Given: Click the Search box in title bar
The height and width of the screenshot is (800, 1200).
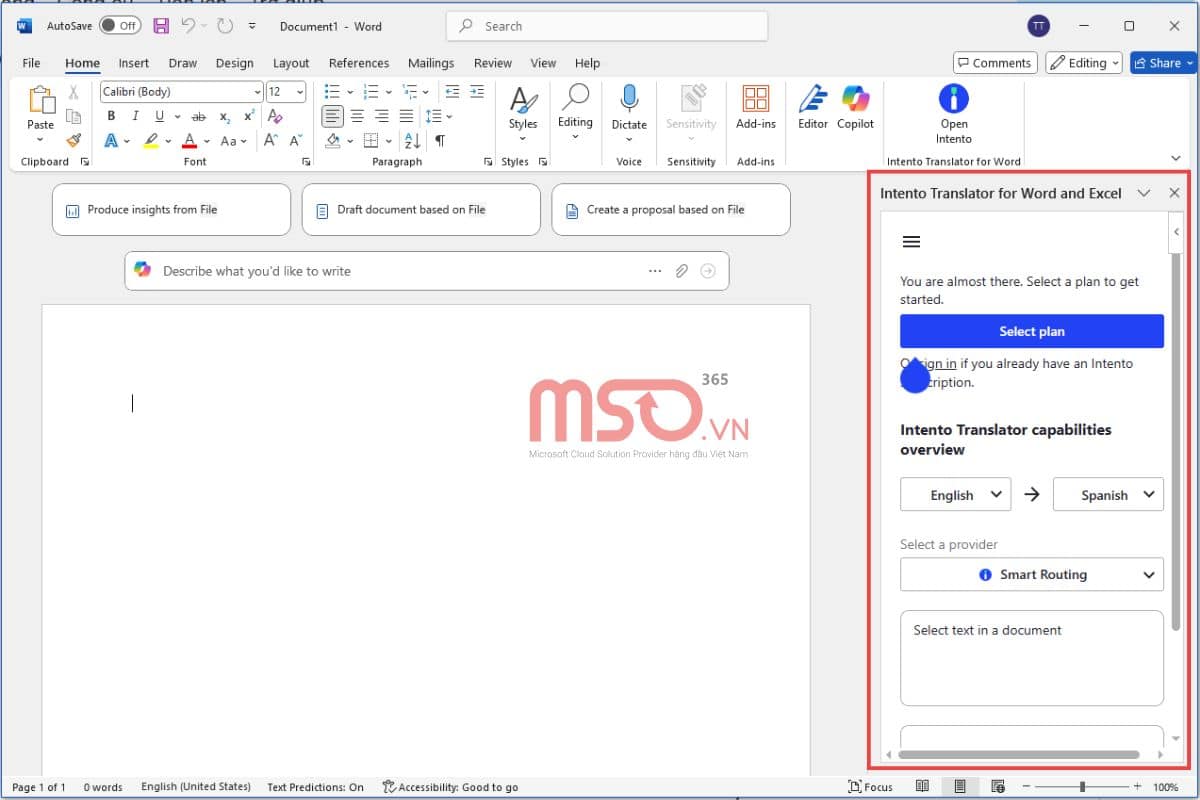Looking at the screenshot, I should pos(607,26).
